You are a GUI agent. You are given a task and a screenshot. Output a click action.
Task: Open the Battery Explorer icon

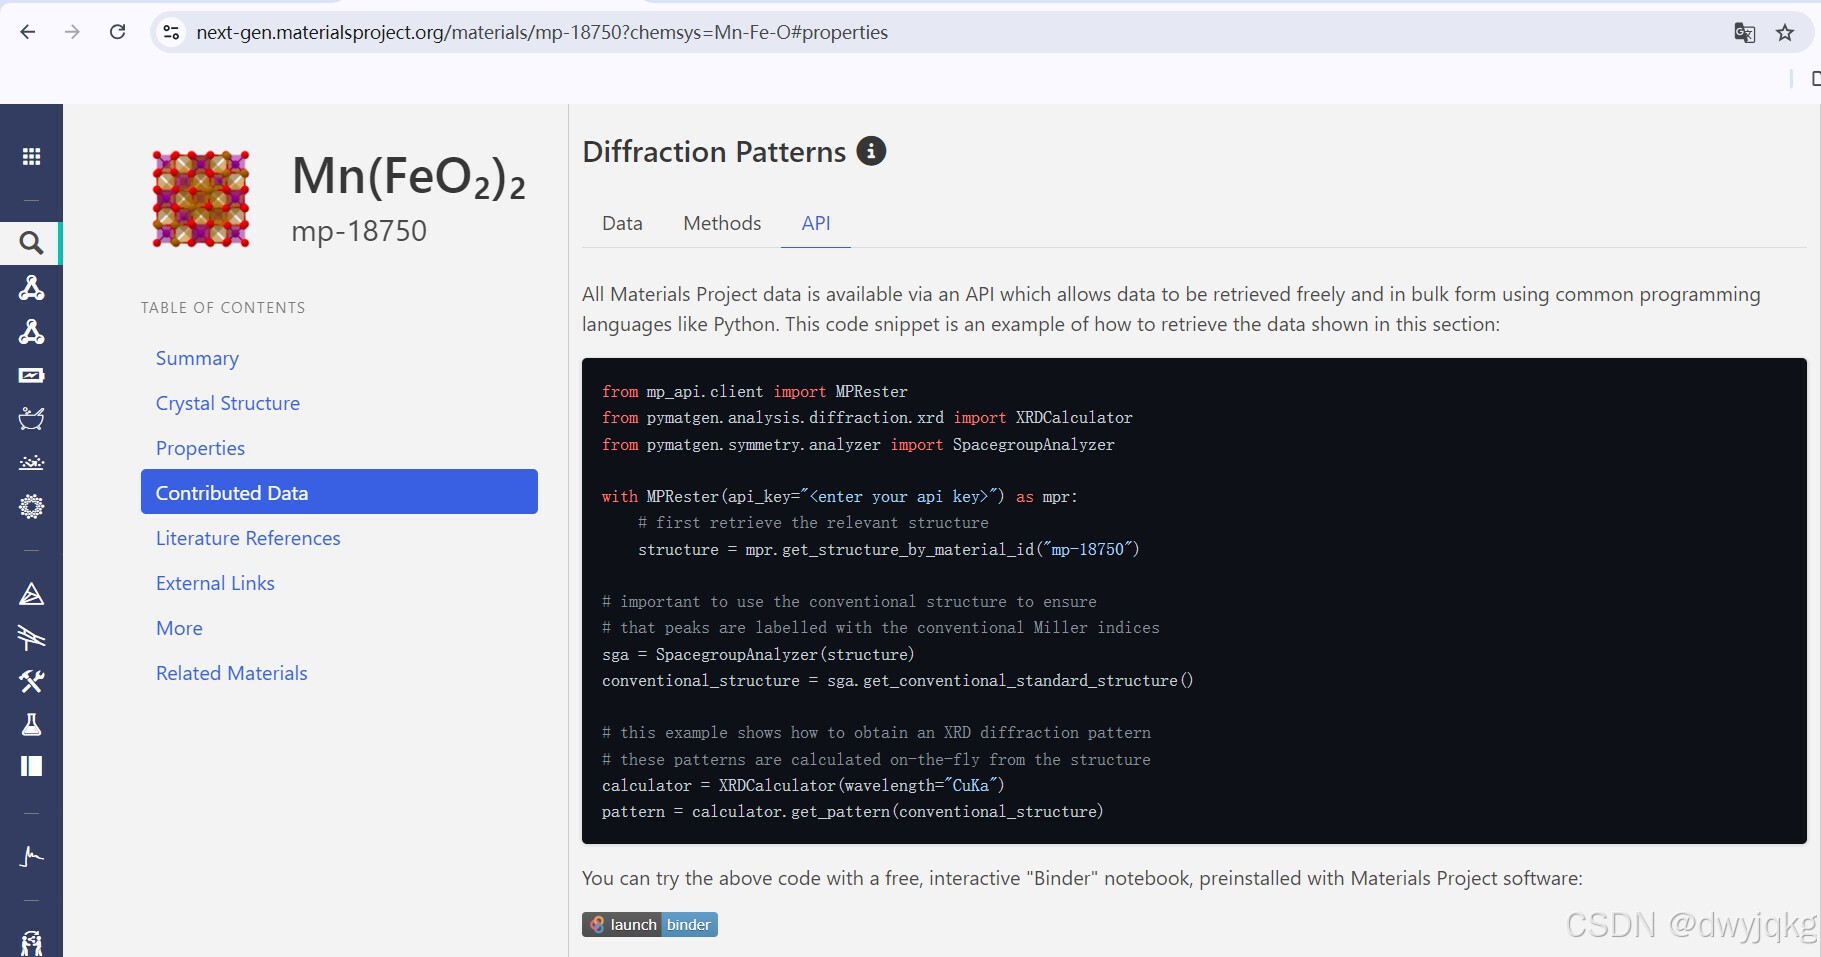(x=31, y=375)
